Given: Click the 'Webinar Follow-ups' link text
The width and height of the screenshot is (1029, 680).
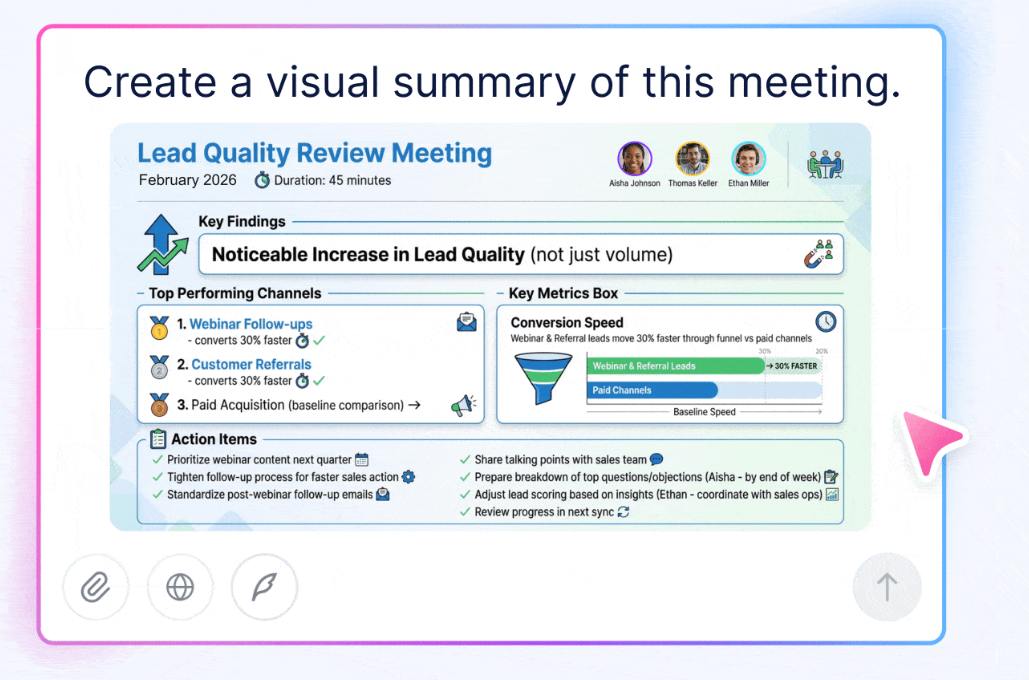Looking at the screenshot, I should (251, 324).
